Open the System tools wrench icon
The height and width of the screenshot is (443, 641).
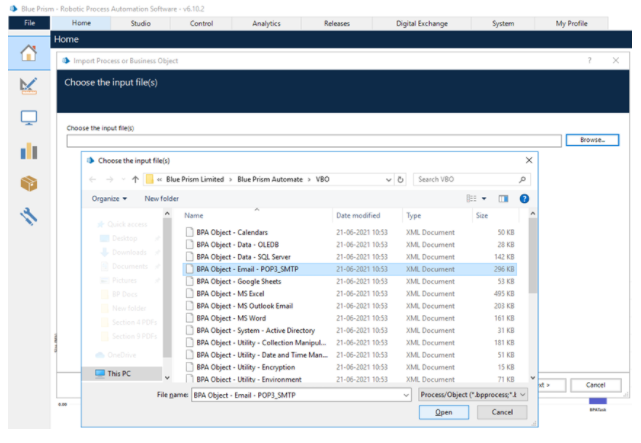[x=29, y=217]
